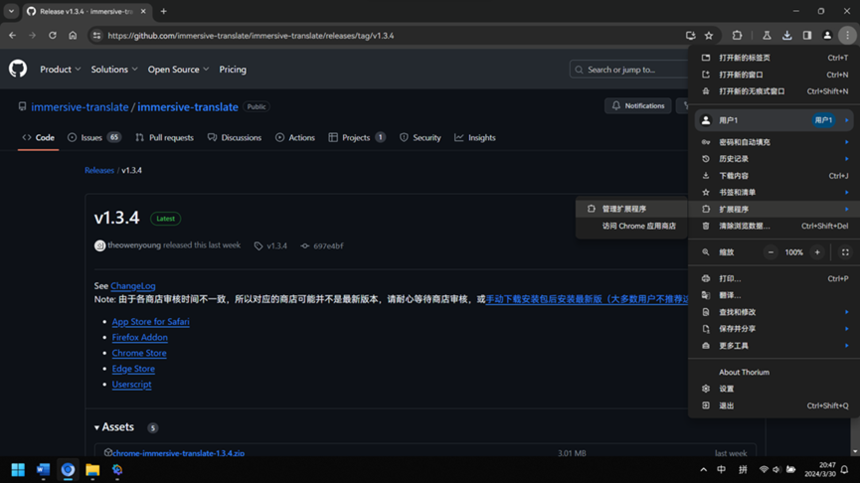Toggle the side panel icon in toolbar
The height and width of the screenshot is (483, 860).
pos(807,36)
